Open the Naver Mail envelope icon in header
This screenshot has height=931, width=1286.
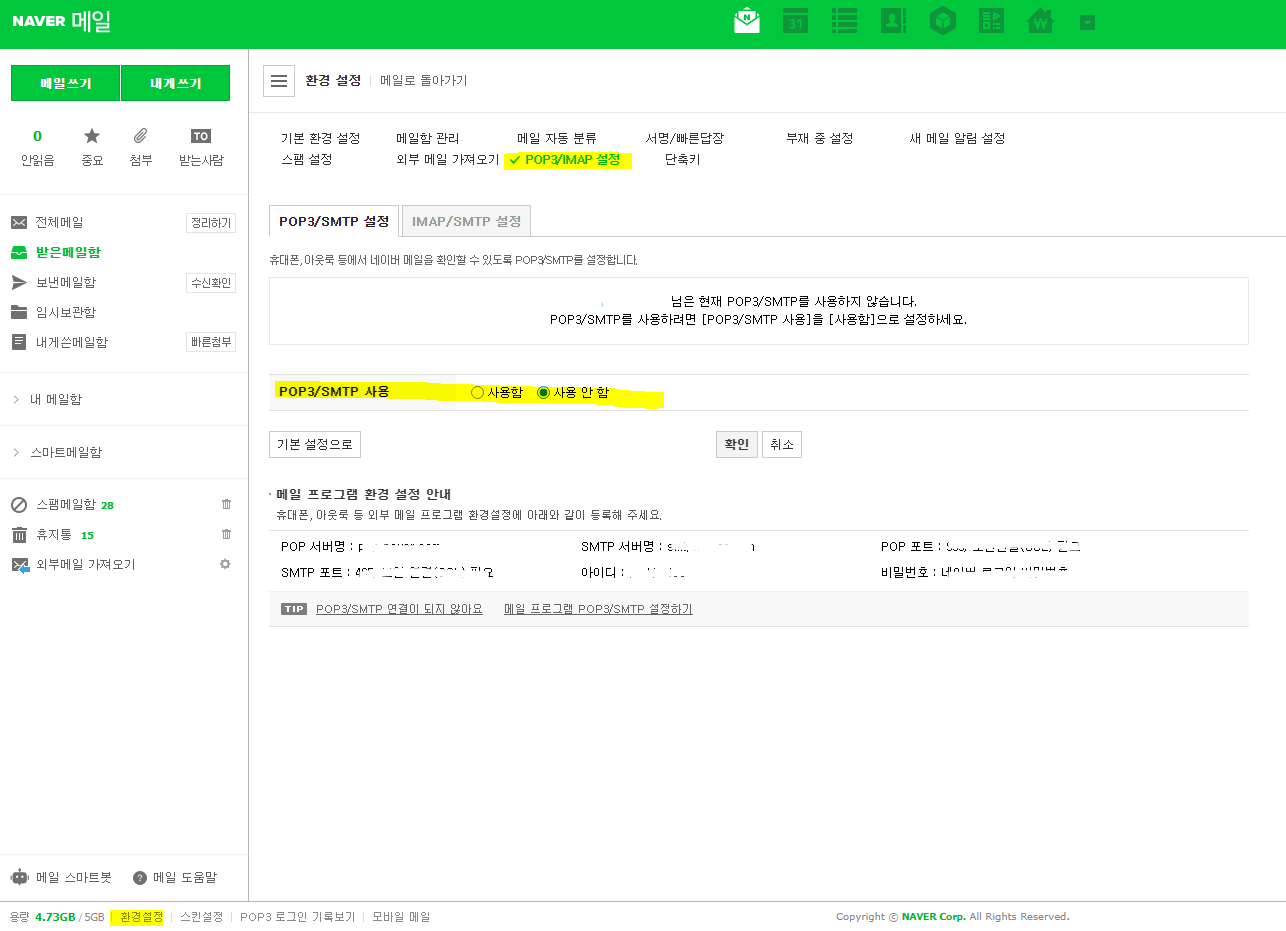pyautogui.click(x=746, y=21)
